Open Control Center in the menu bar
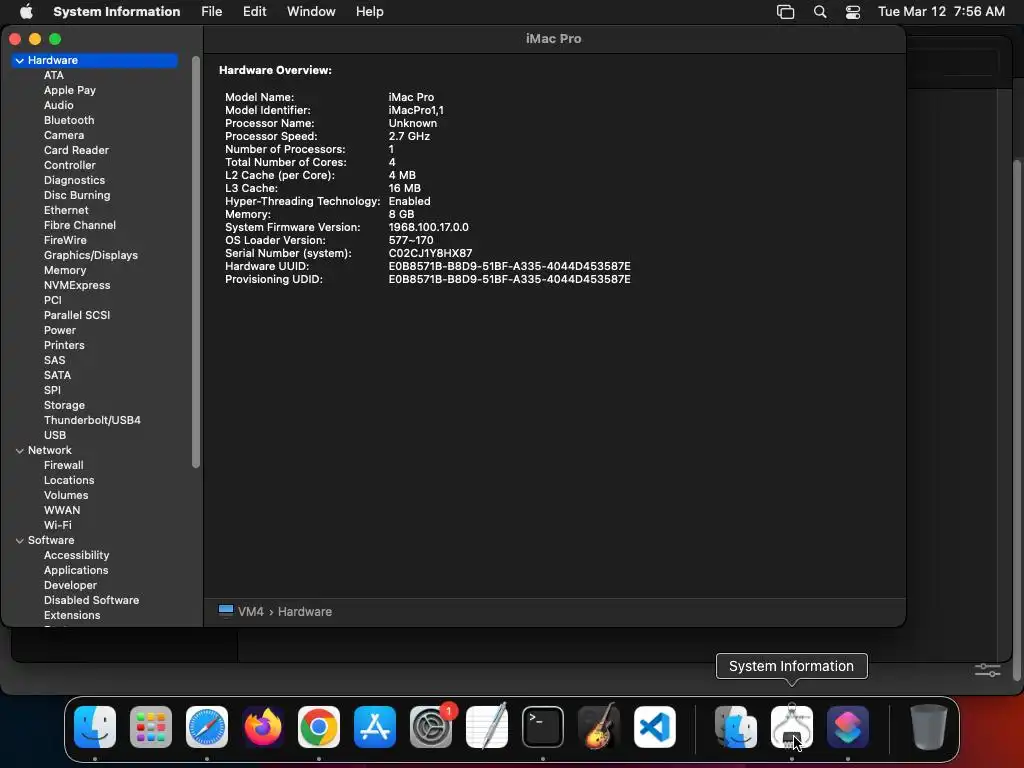Viewport: 1024px width, 768px height. (852, 12)
